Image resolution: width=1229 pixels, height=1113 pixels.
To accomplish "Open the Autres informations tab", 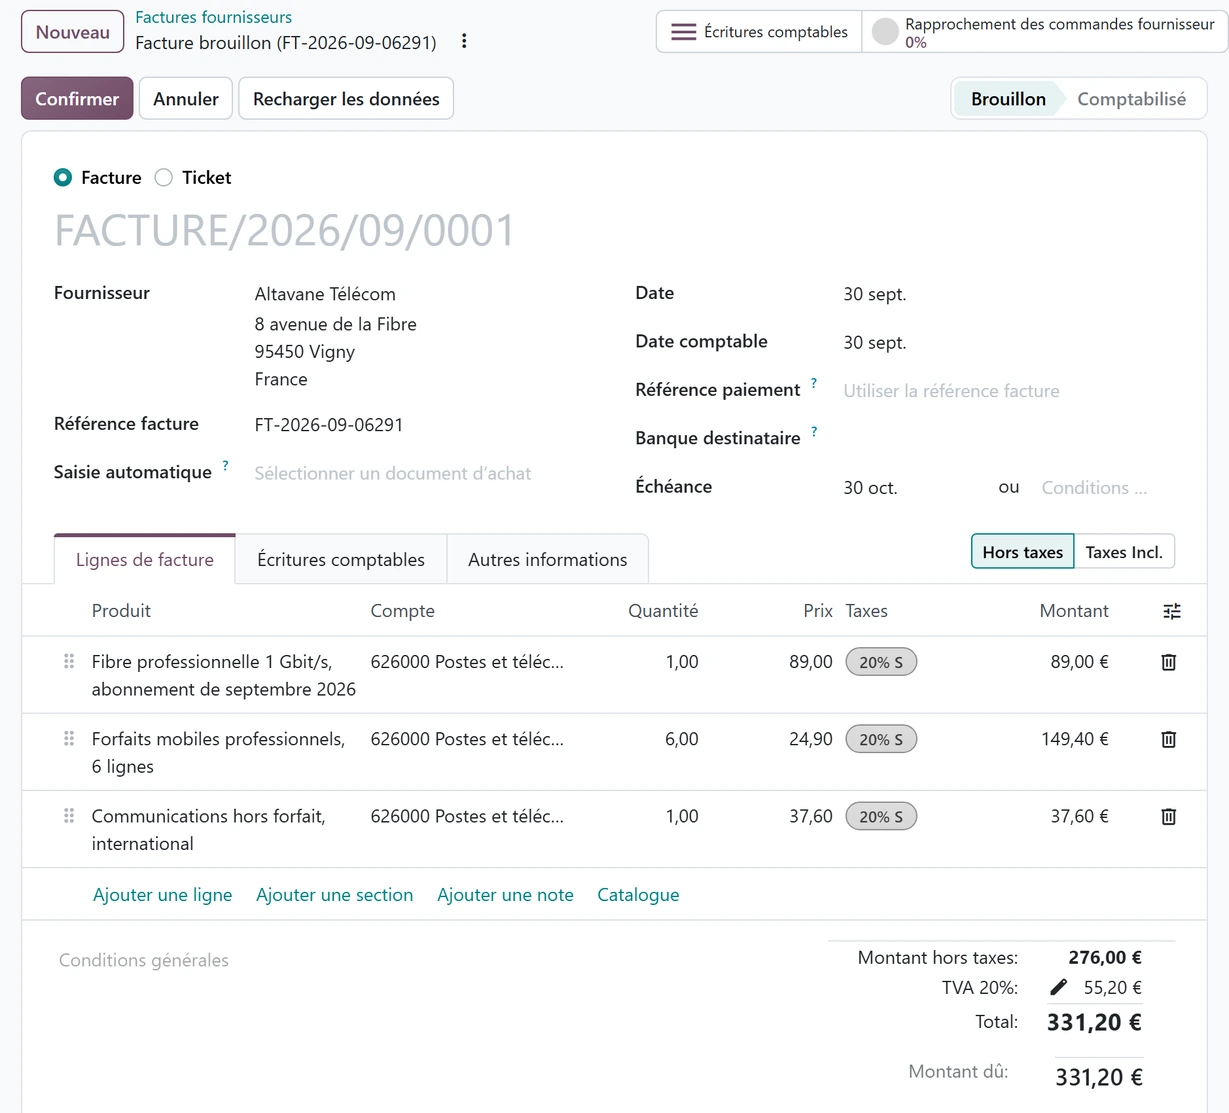I will 548,560.
